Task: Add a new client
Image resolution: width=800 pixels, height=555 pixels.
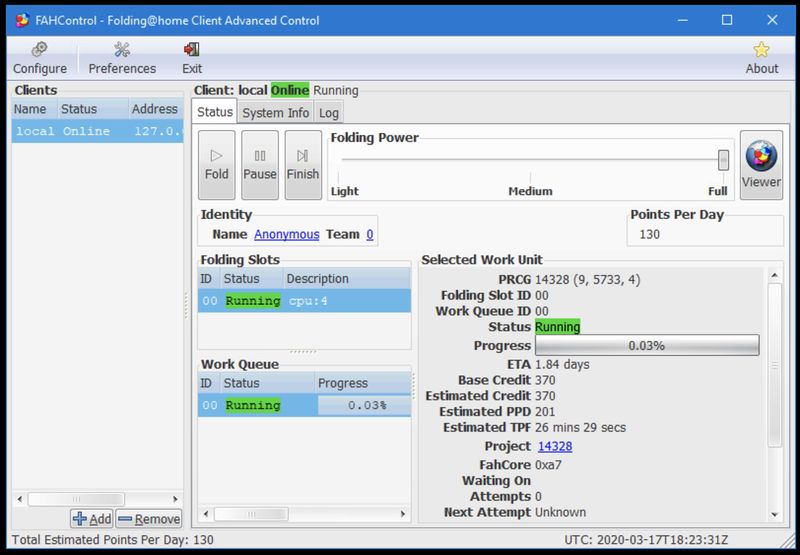Action: coord(92,518)
